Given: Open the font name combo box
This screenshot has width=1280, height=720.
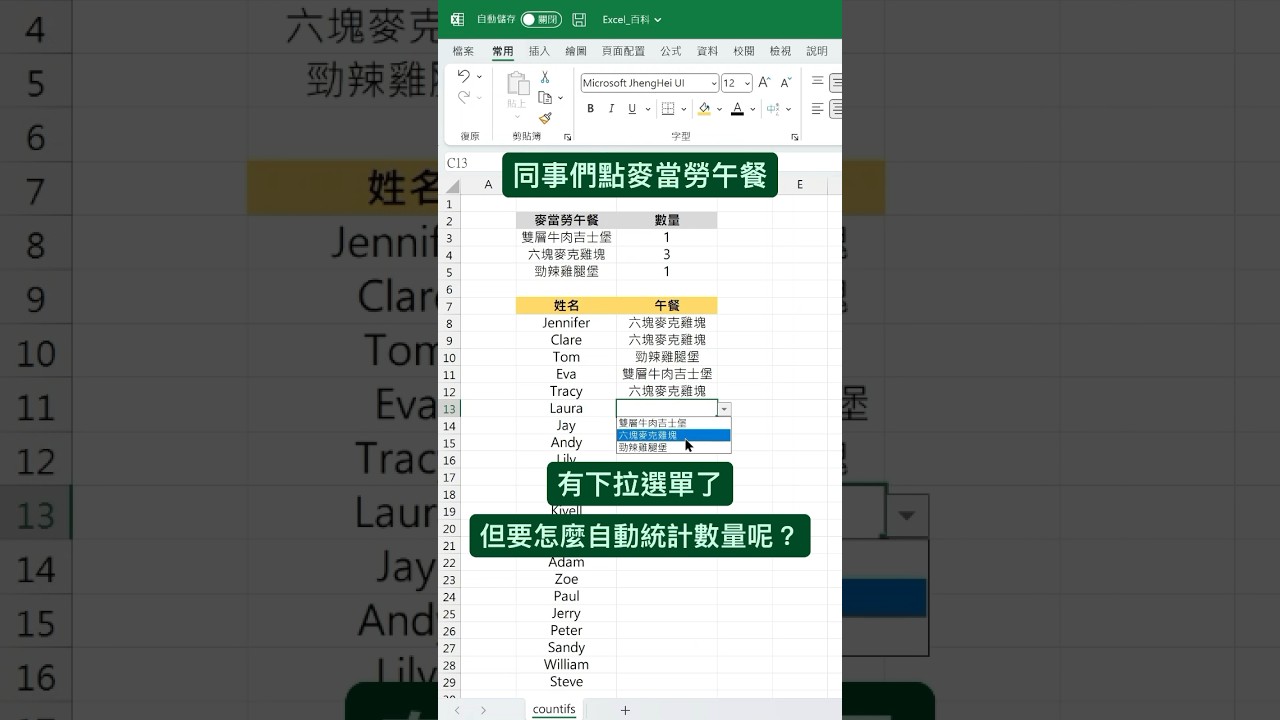Looking at the screenshot, I should pos(649,83).
